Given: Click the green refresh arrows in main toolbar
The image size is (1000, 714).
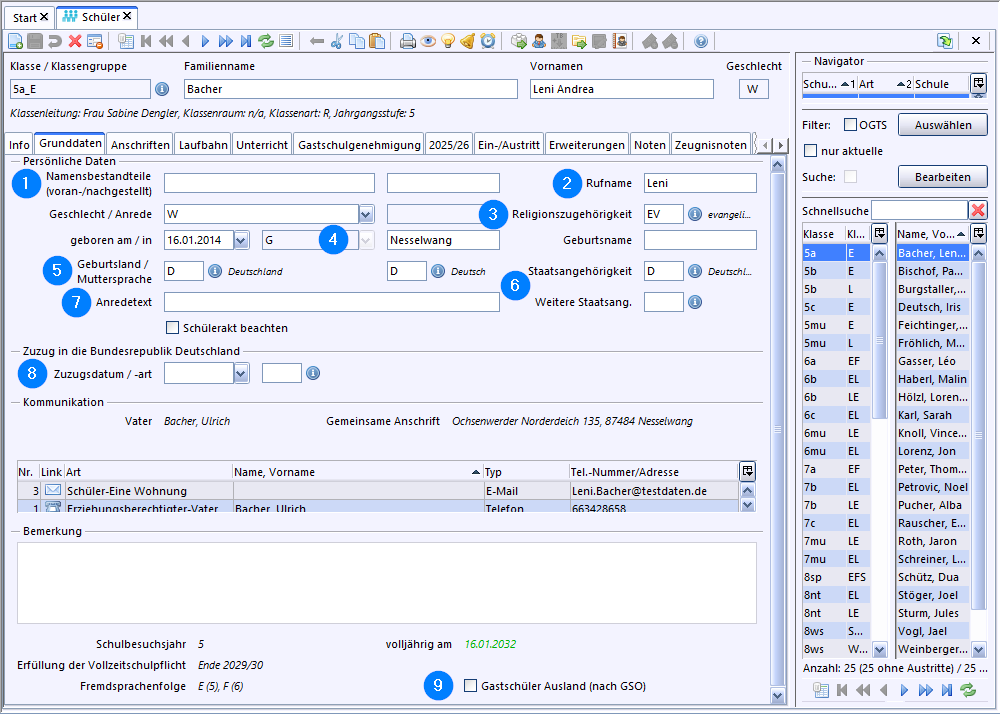Looking at the screenshot, I should coord(266,41).
